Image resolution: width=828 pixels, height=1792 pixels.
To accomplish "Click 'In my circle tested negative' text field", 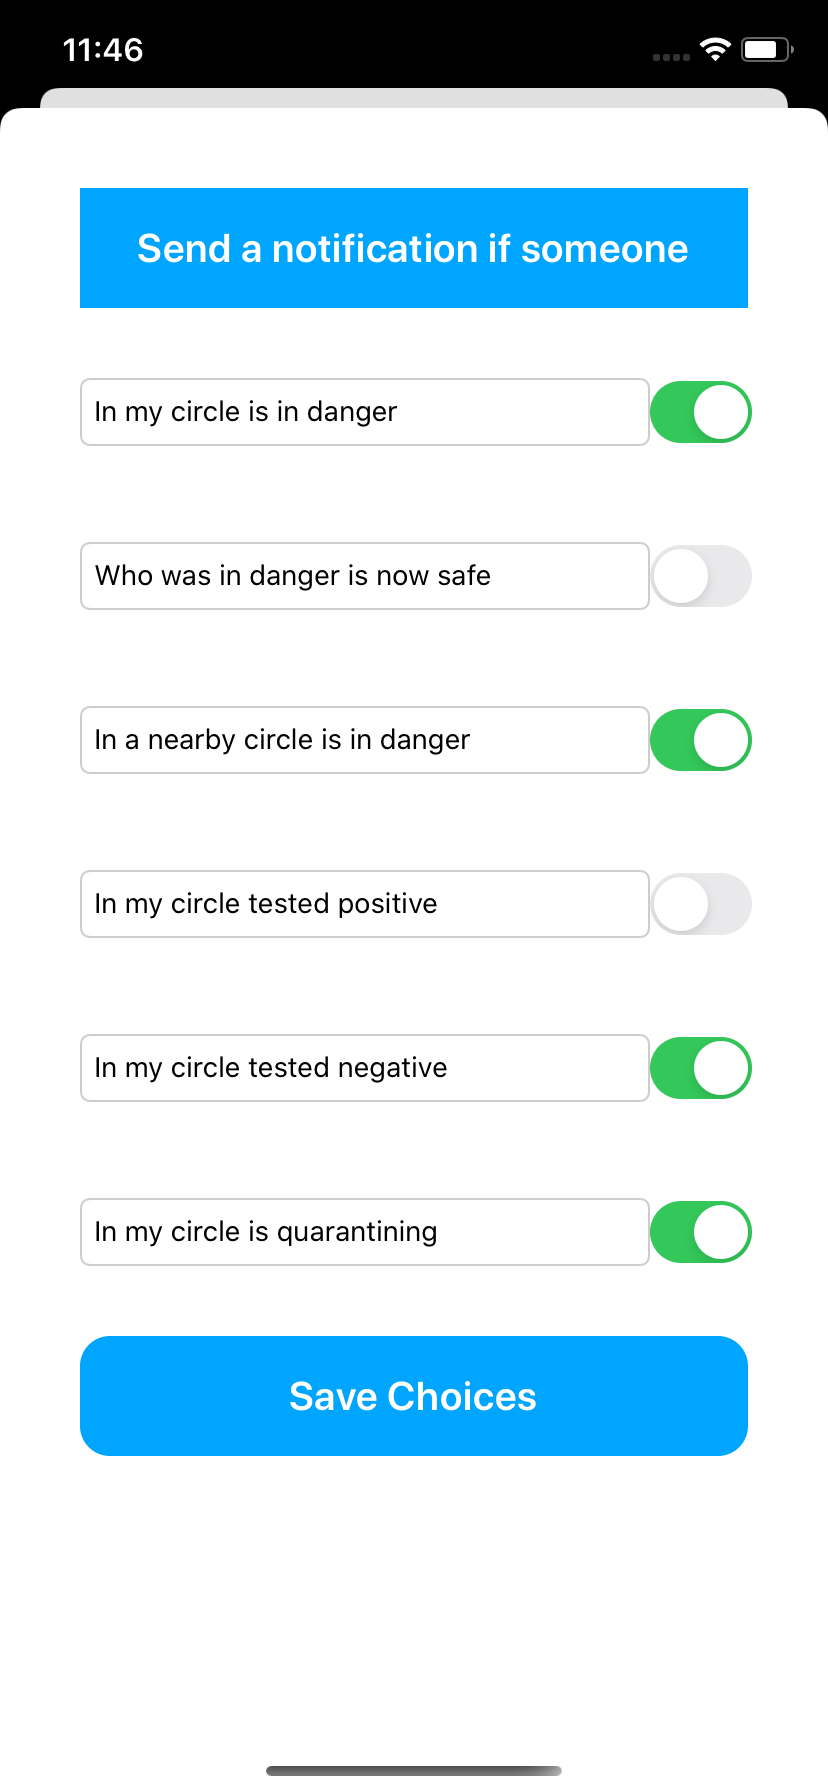I will point(365,1068).
